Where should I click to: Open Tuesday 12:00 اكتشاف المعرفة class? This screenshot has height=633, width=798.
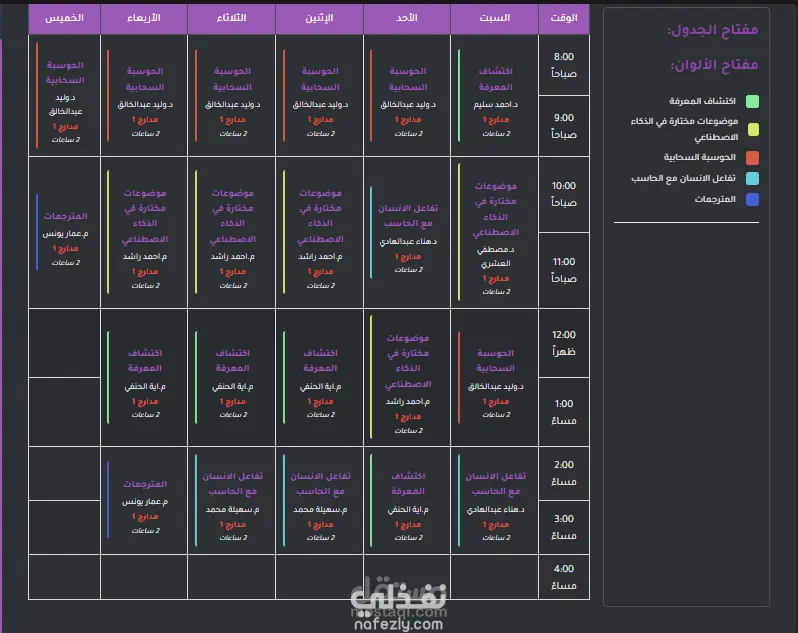coord(232,378)
